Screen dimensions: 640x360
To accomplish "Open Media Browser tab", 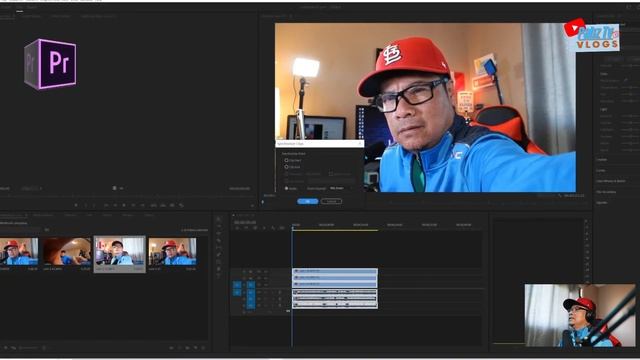I will coord(43,215).
